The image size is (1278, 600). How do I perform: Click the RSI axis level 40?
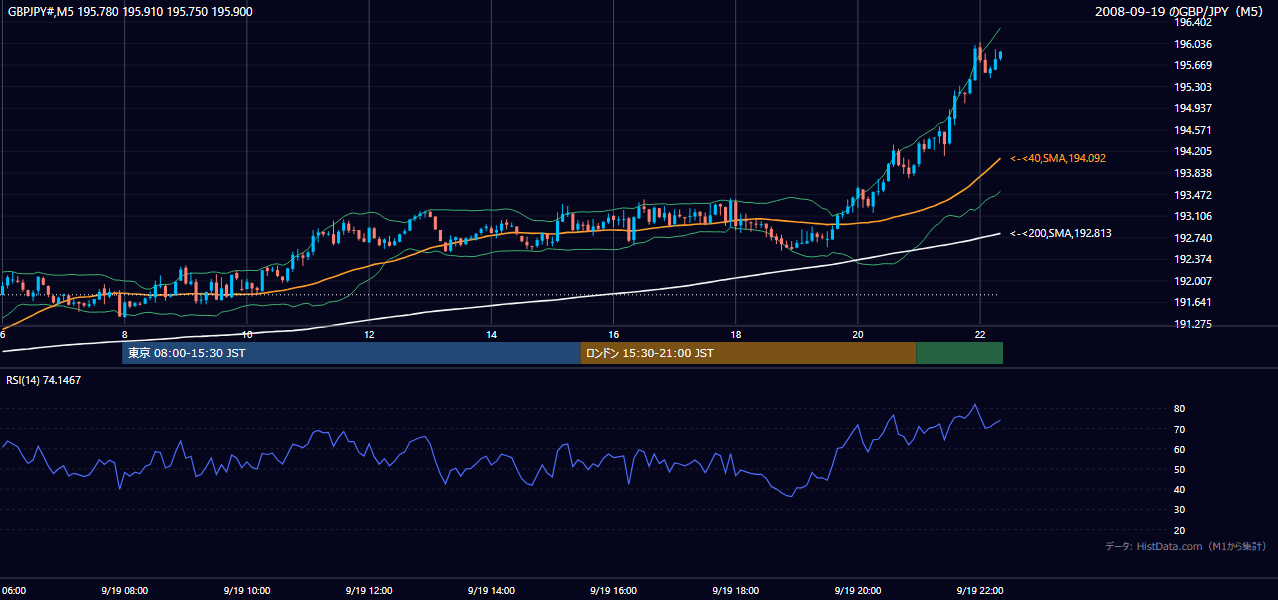point(1180,489)
